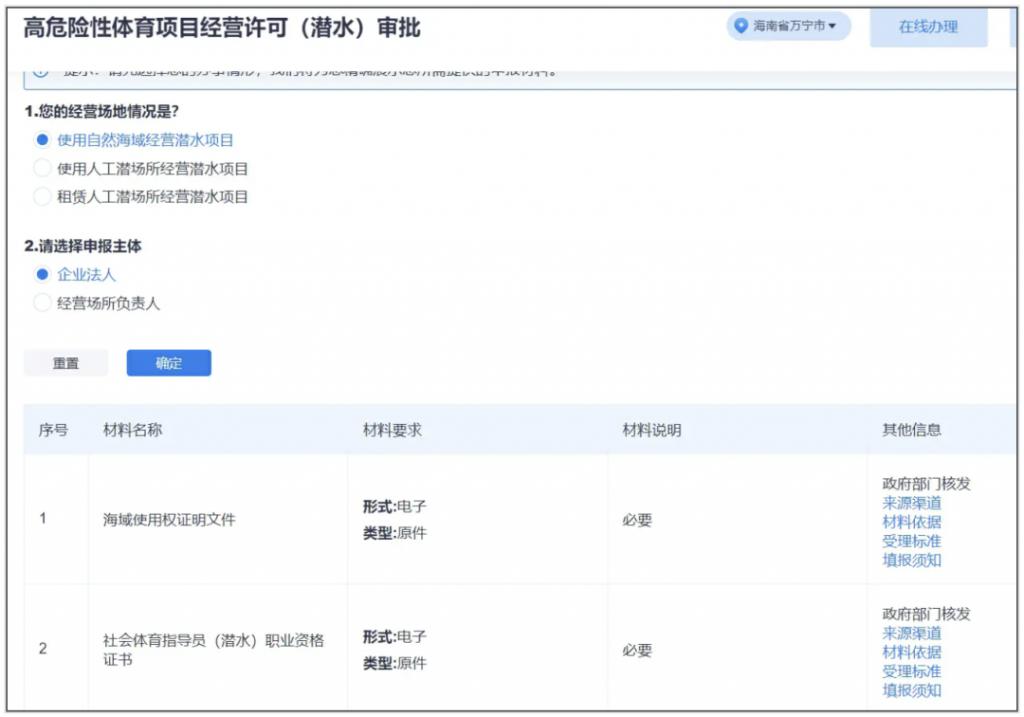Open 材料依据 link for 海域使用权证明文件
Viewport: 1024px width, 717px height.
(911, 522)
